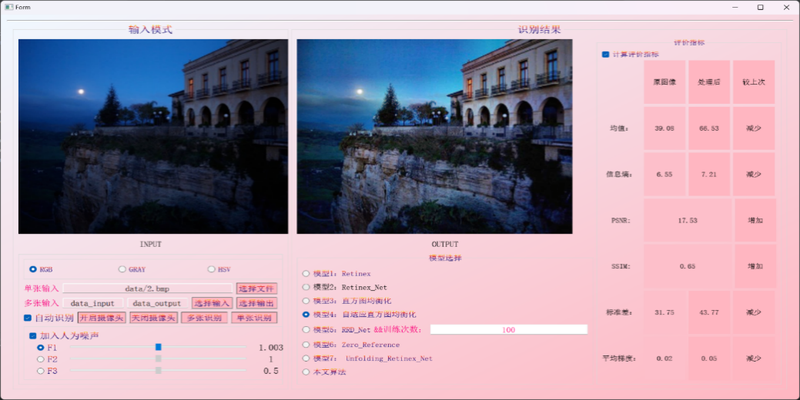Screen dimensions: 800x400
Task: Click the 处理后 column header cell
Action: (x=709, y=82)
